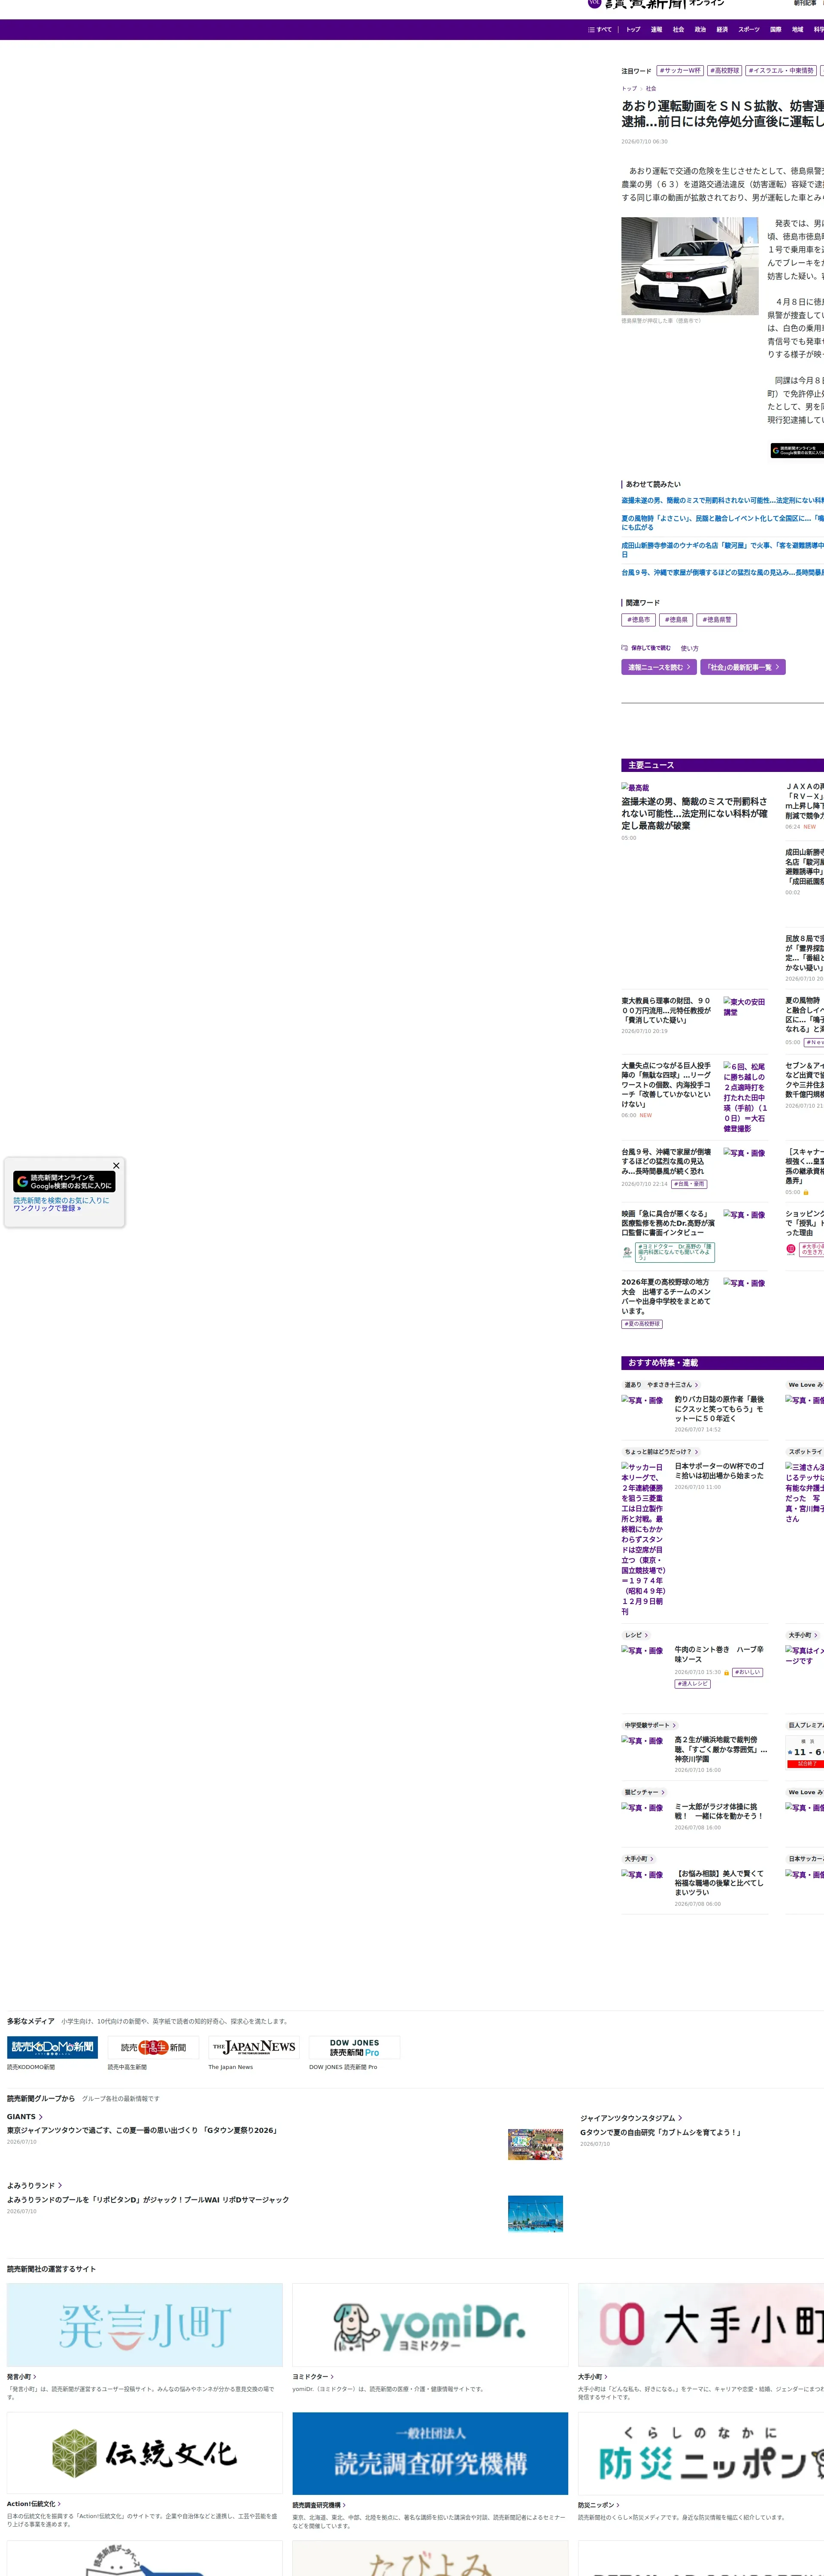Click #徳島県警 related tag
Image resolution: width=824 pixels, height=2576 pixels.
[717, 620]
